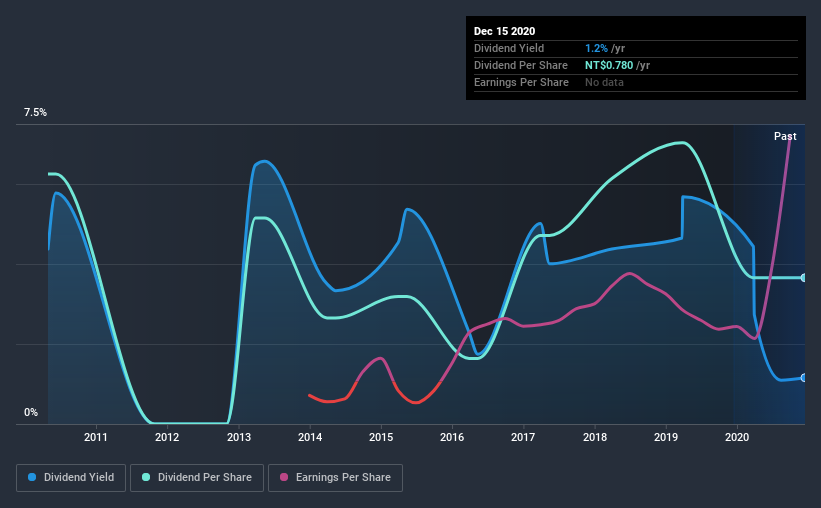This screenshot has width=821, height=508.
Task: Click the 2012 x-axis label
Action: click(x=167, y=437)
